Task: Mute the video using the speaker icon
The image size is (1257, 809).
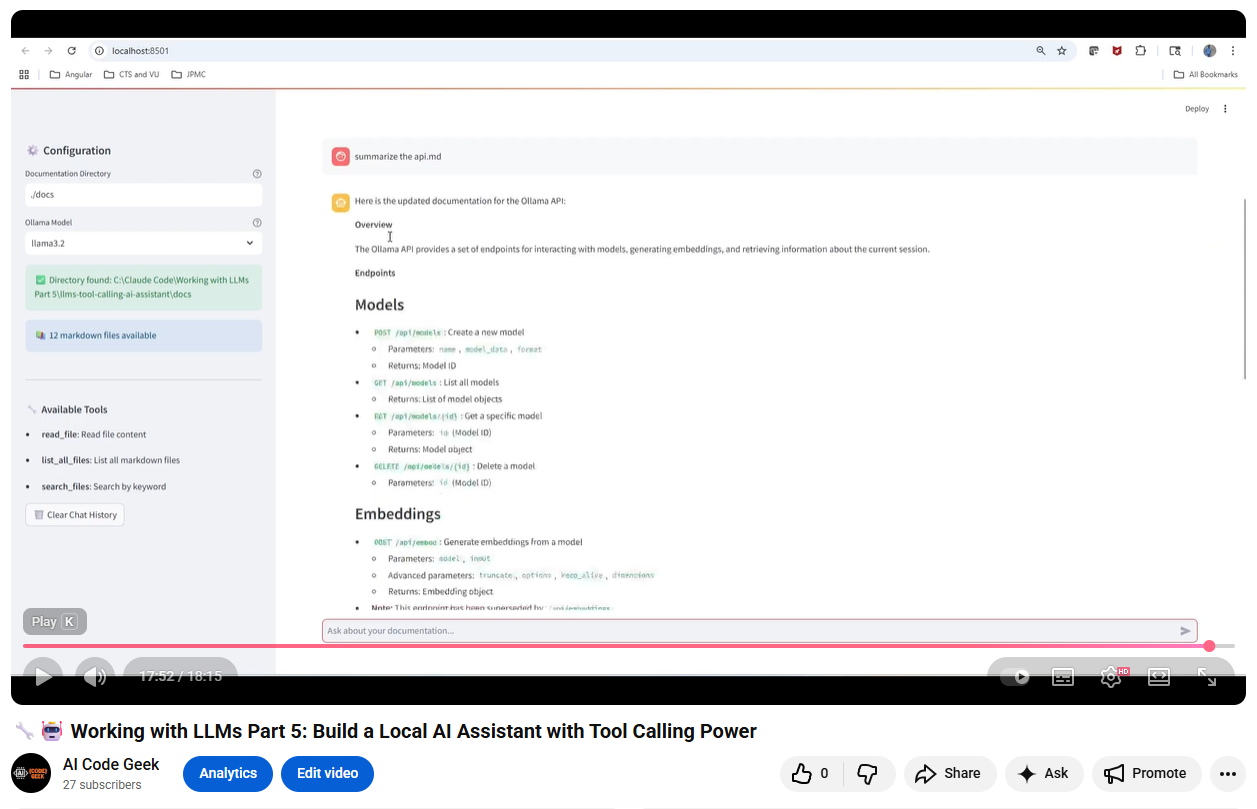Action: pos(95,677)
